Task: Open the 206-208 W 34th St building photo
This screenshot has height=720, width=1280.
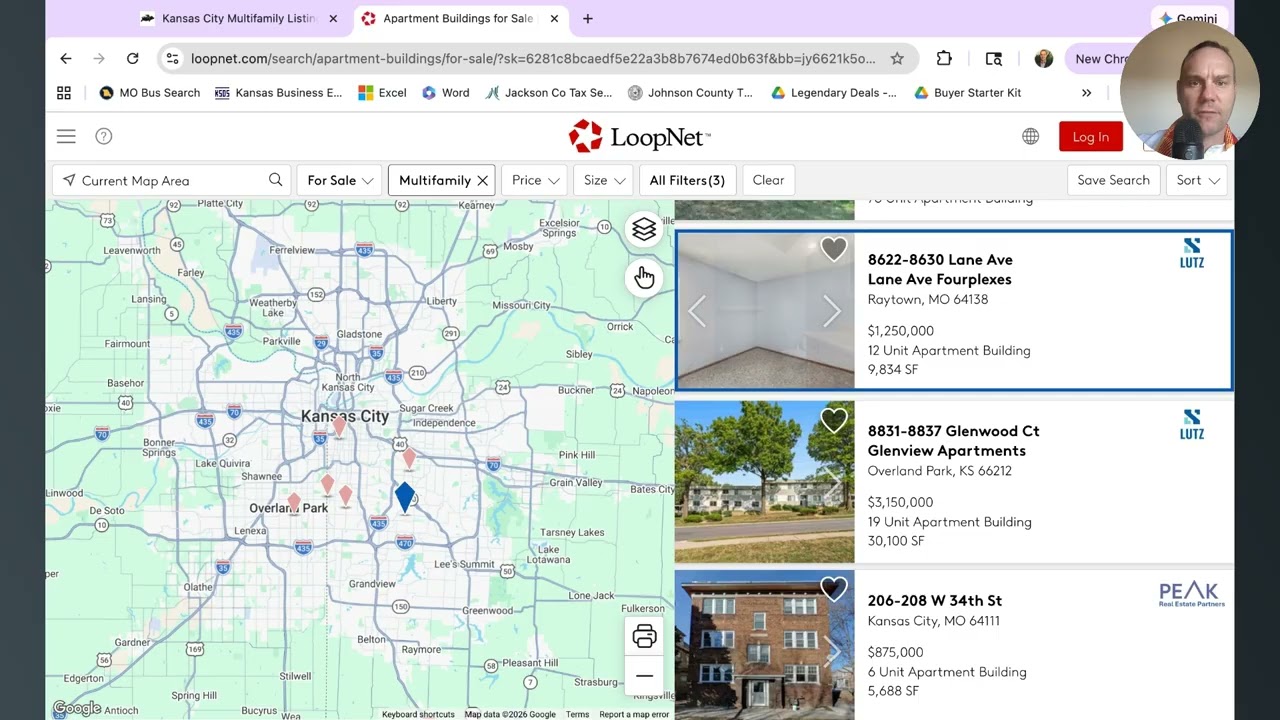Action: pos(764,645)
